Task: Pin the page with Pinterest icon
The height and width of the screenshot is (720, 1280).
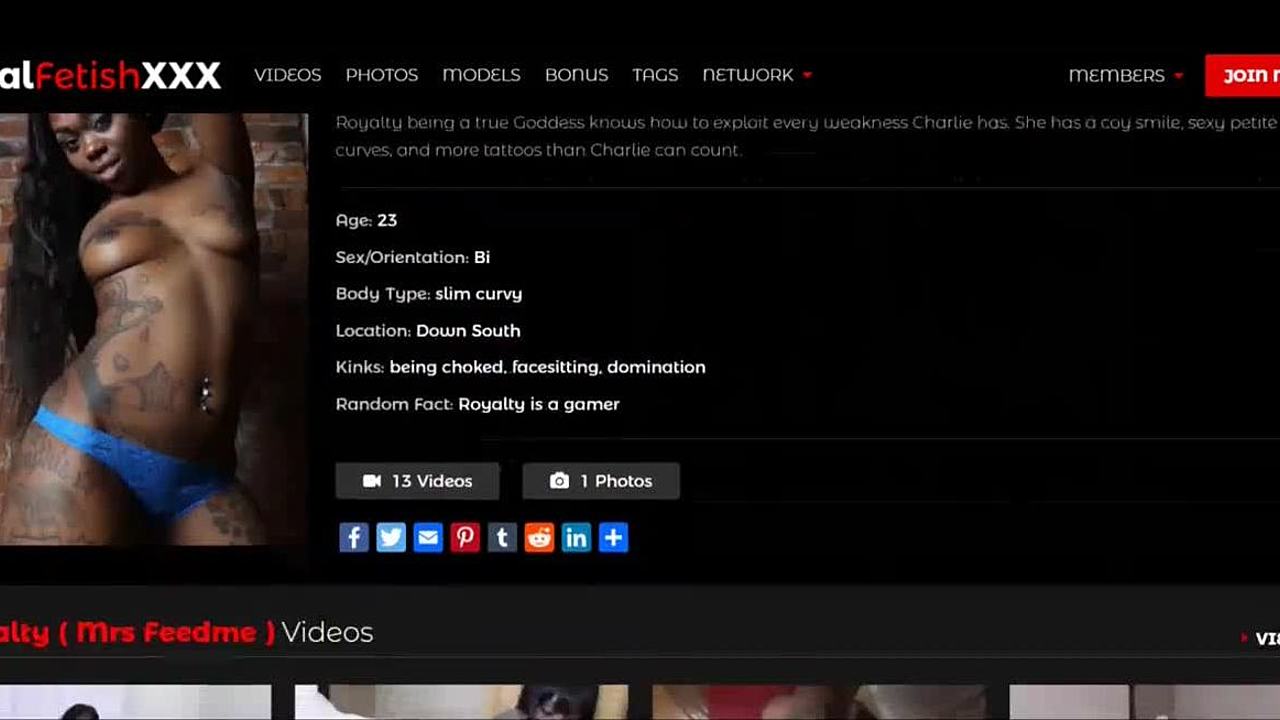Action: [465, 538]
